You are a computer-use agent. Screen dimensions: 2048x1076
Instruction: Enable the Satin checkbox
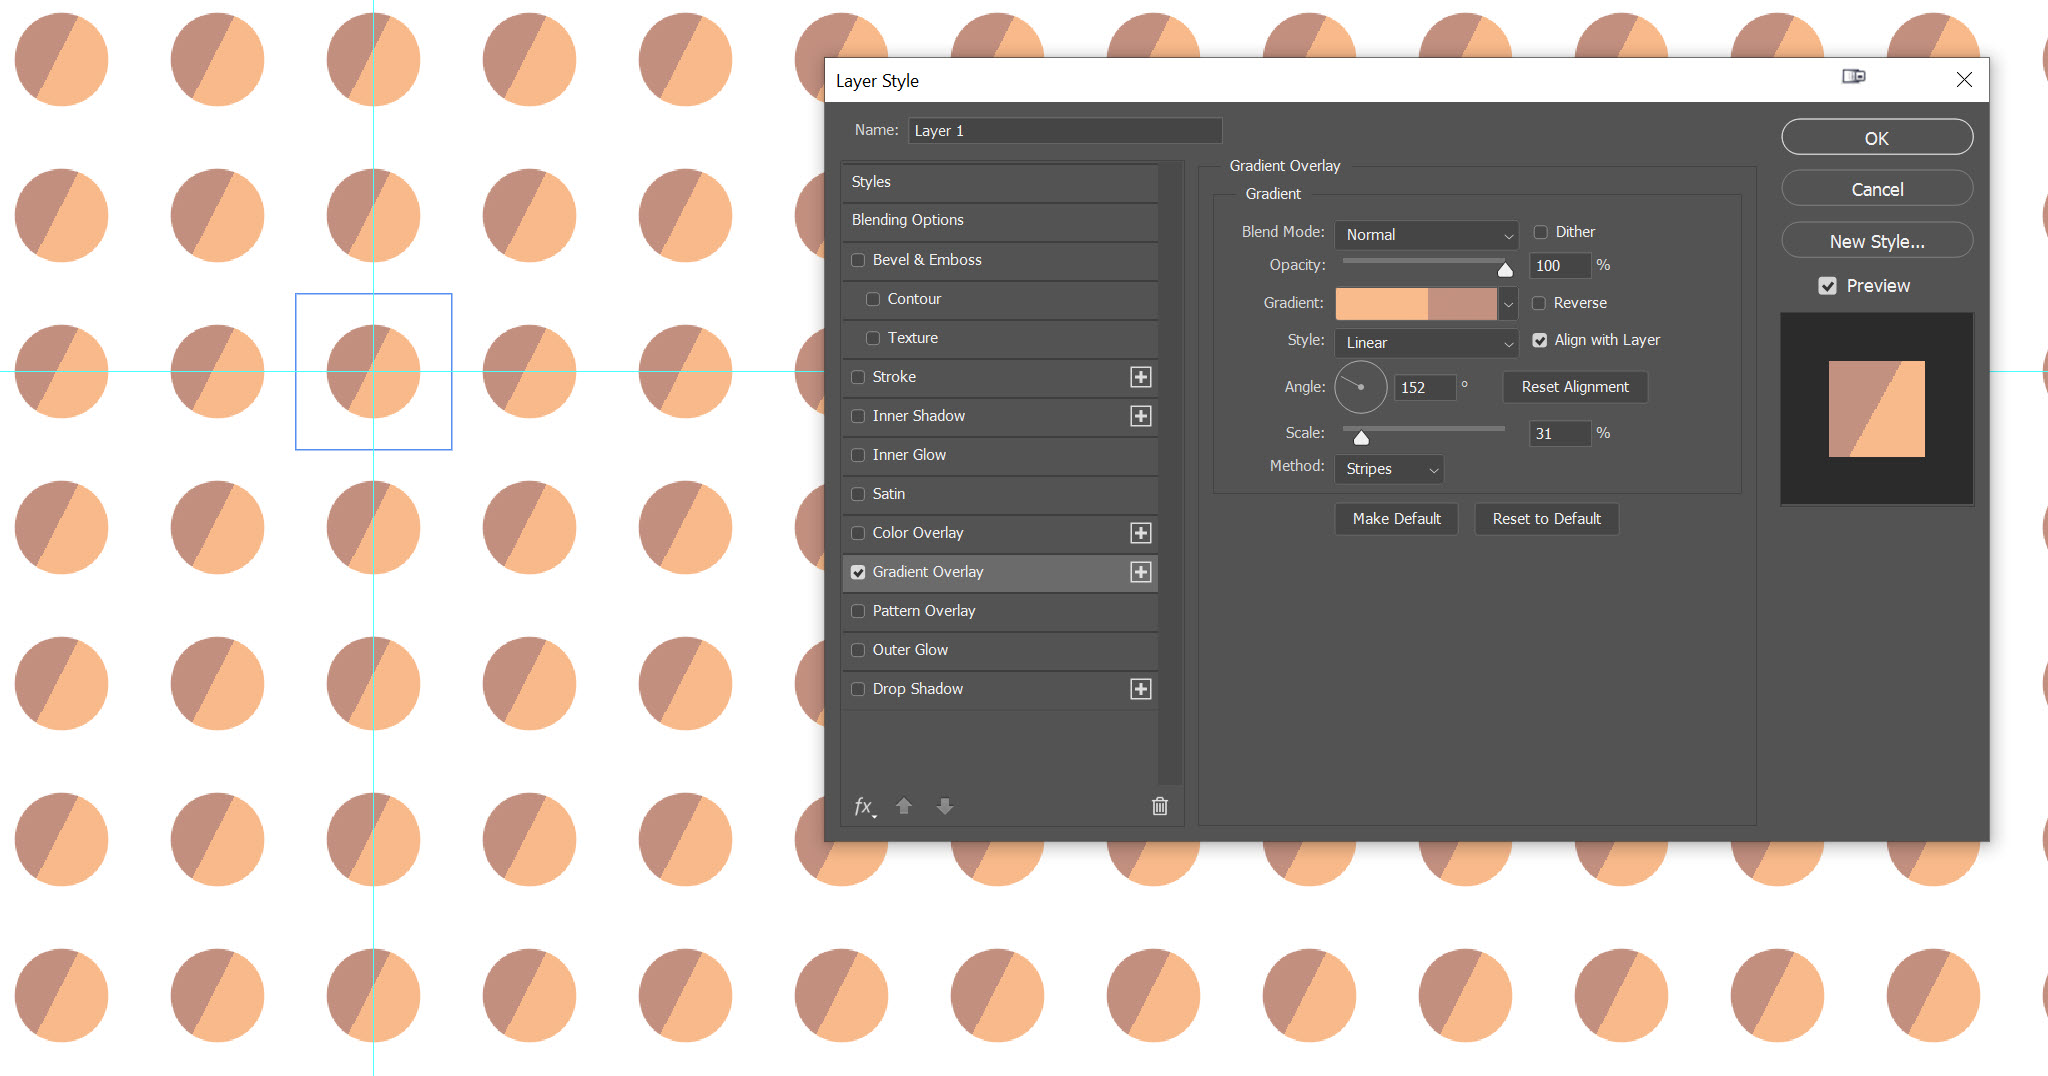click(858, 494)
